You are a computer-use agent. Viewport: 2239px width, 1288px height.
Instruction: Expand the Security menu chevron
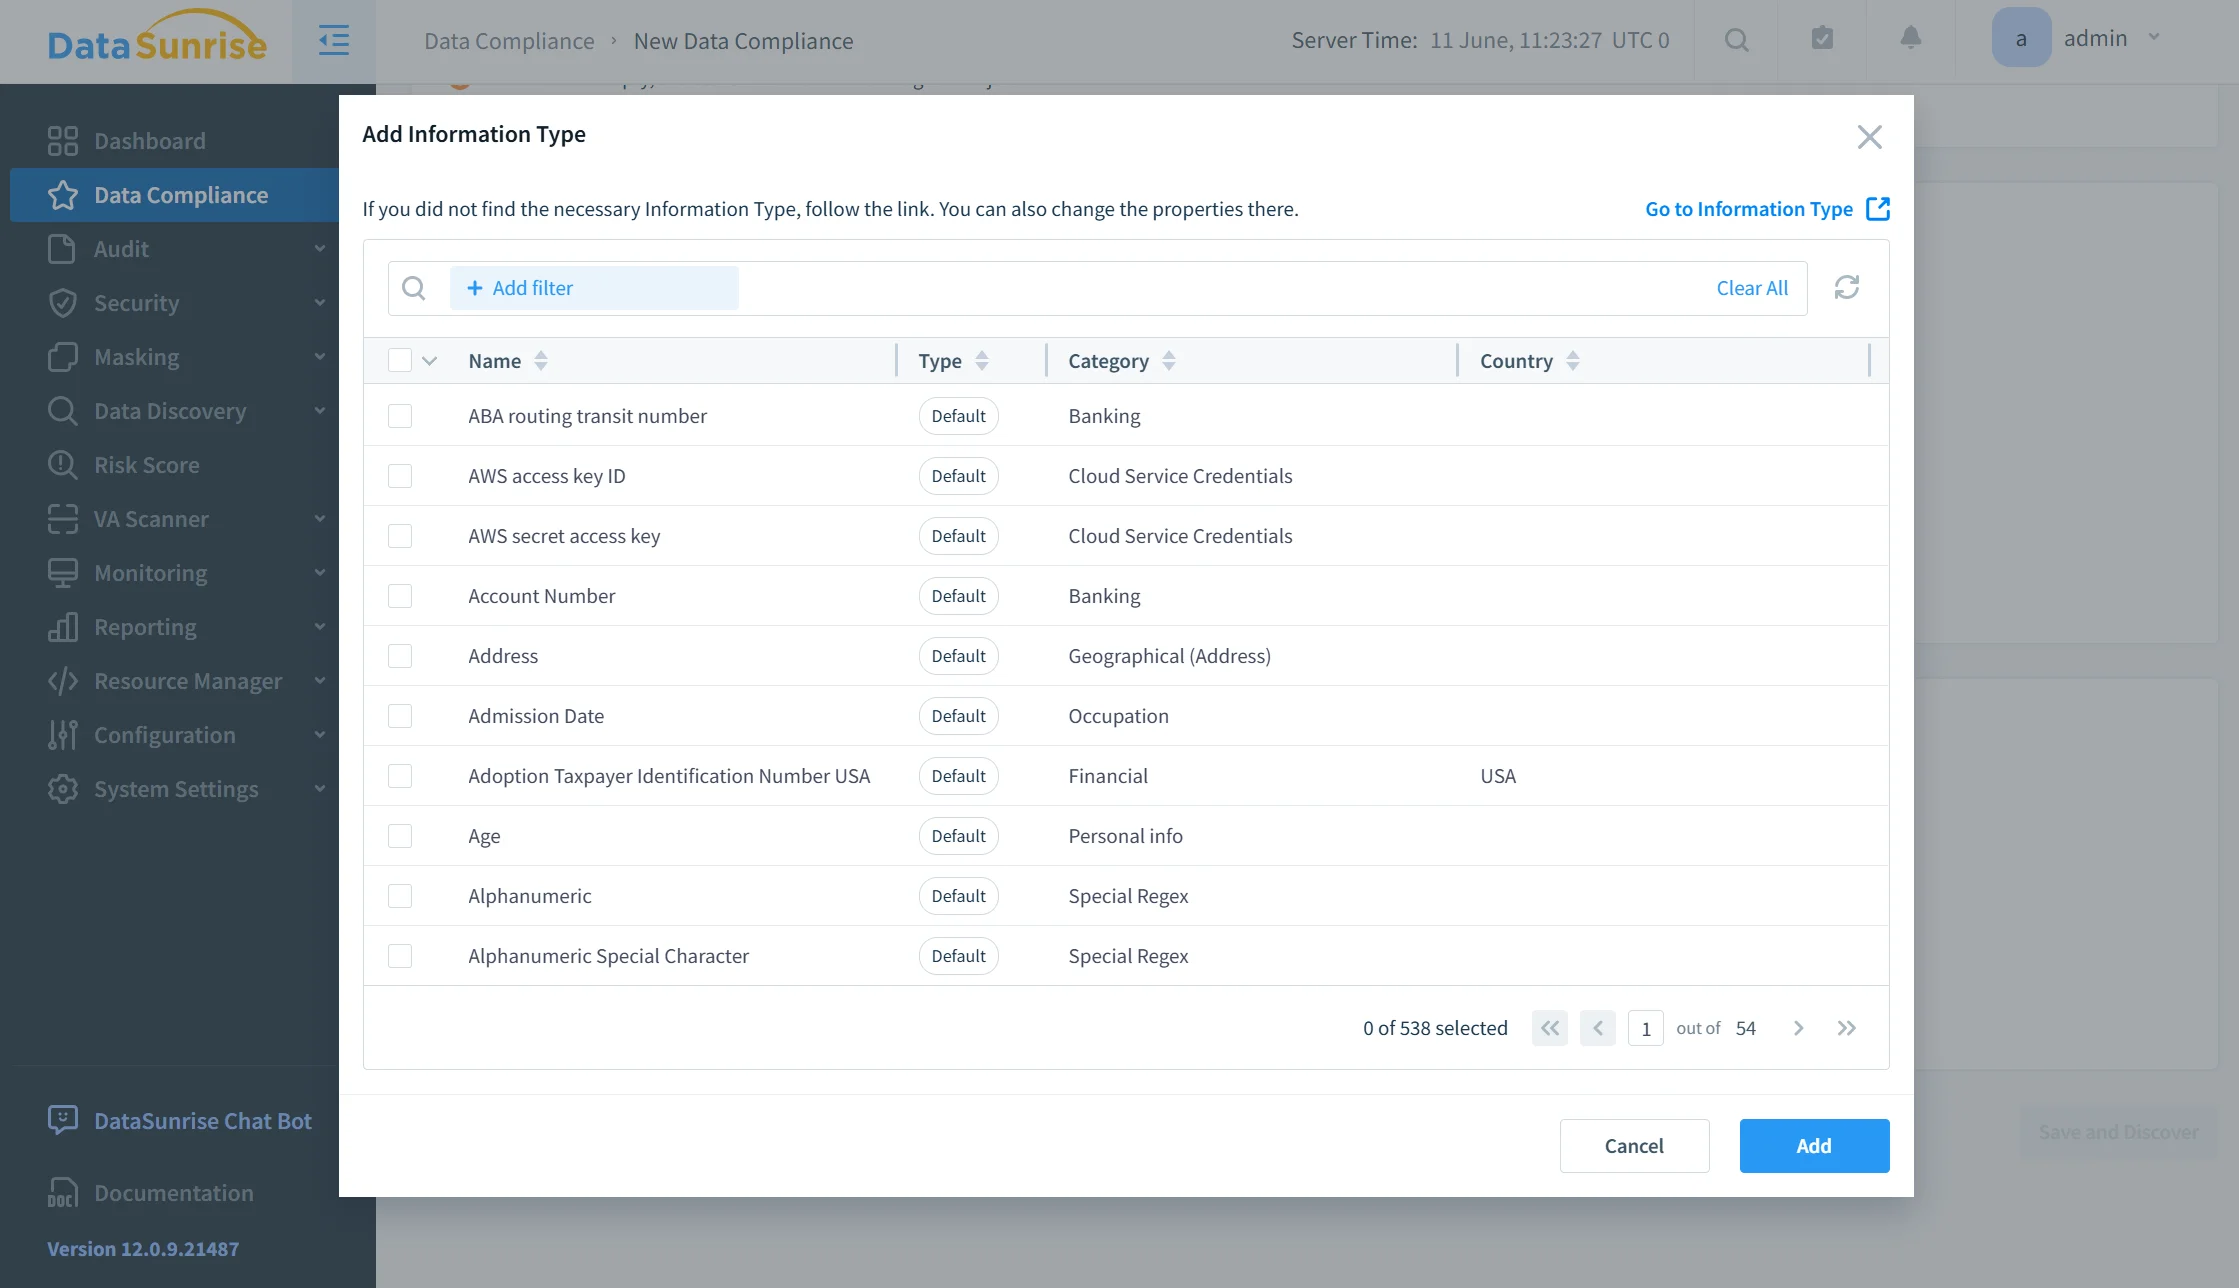pyautogui.click(x=320, y=303)
